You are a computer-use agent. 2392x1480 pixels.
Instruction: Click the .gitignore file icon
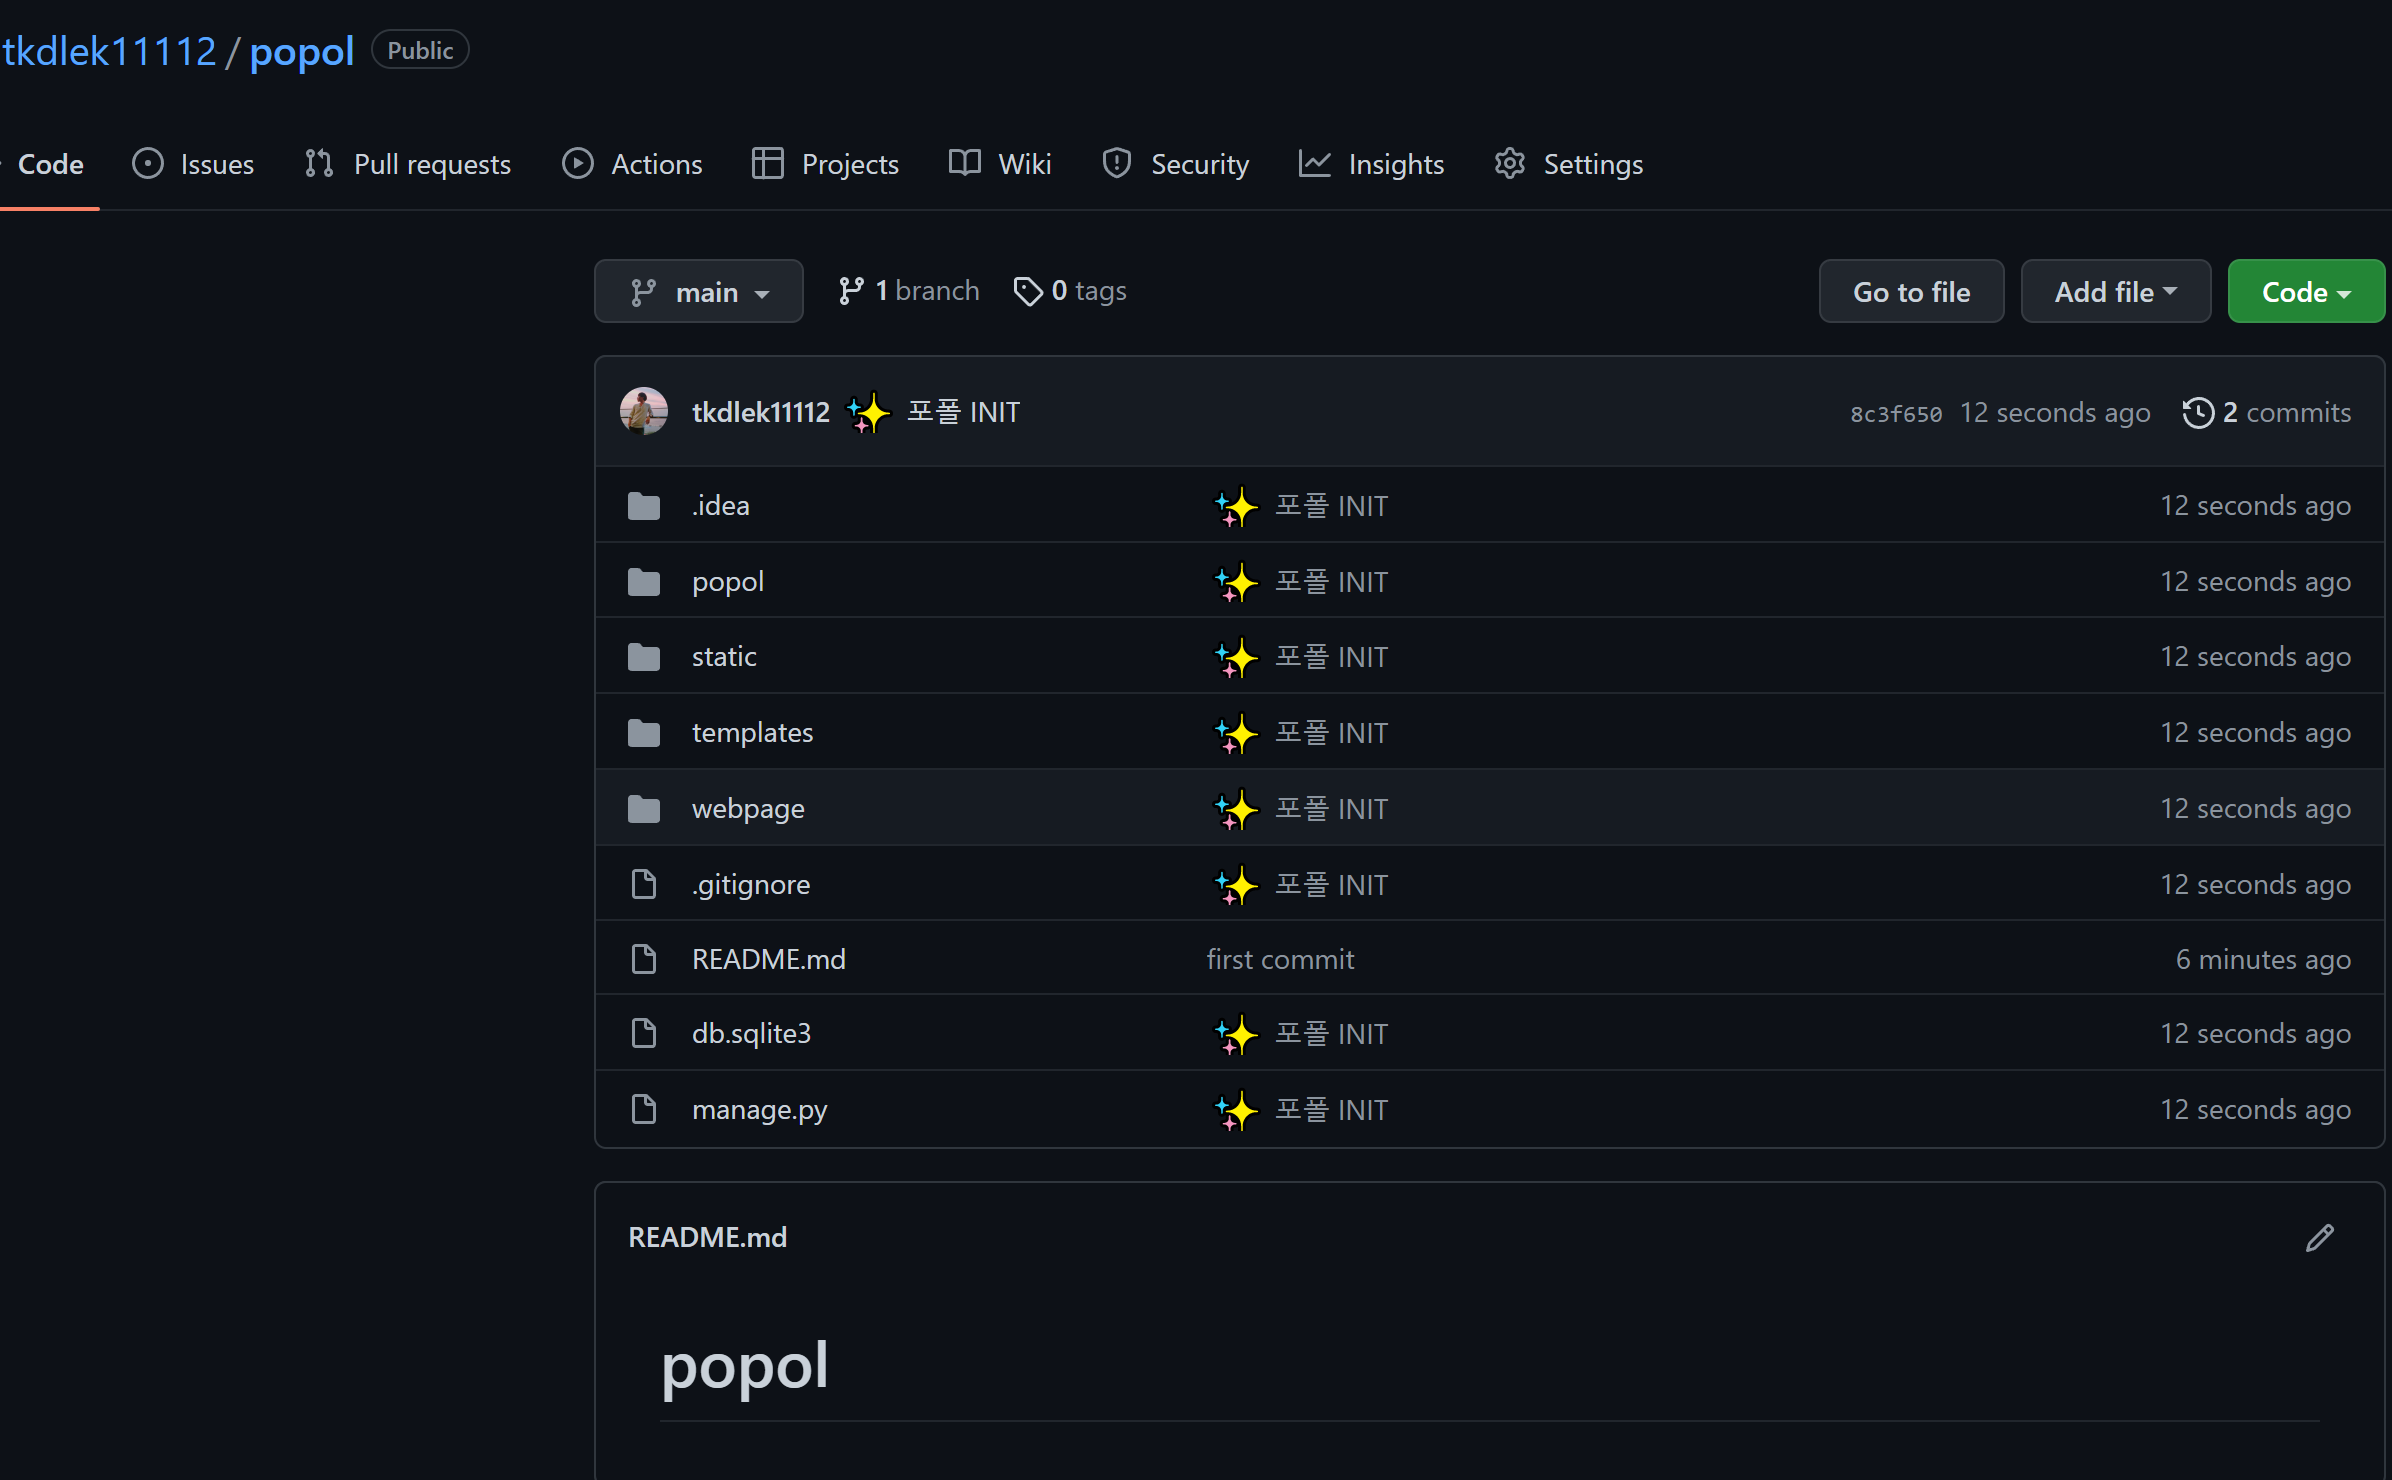[644, 884]
